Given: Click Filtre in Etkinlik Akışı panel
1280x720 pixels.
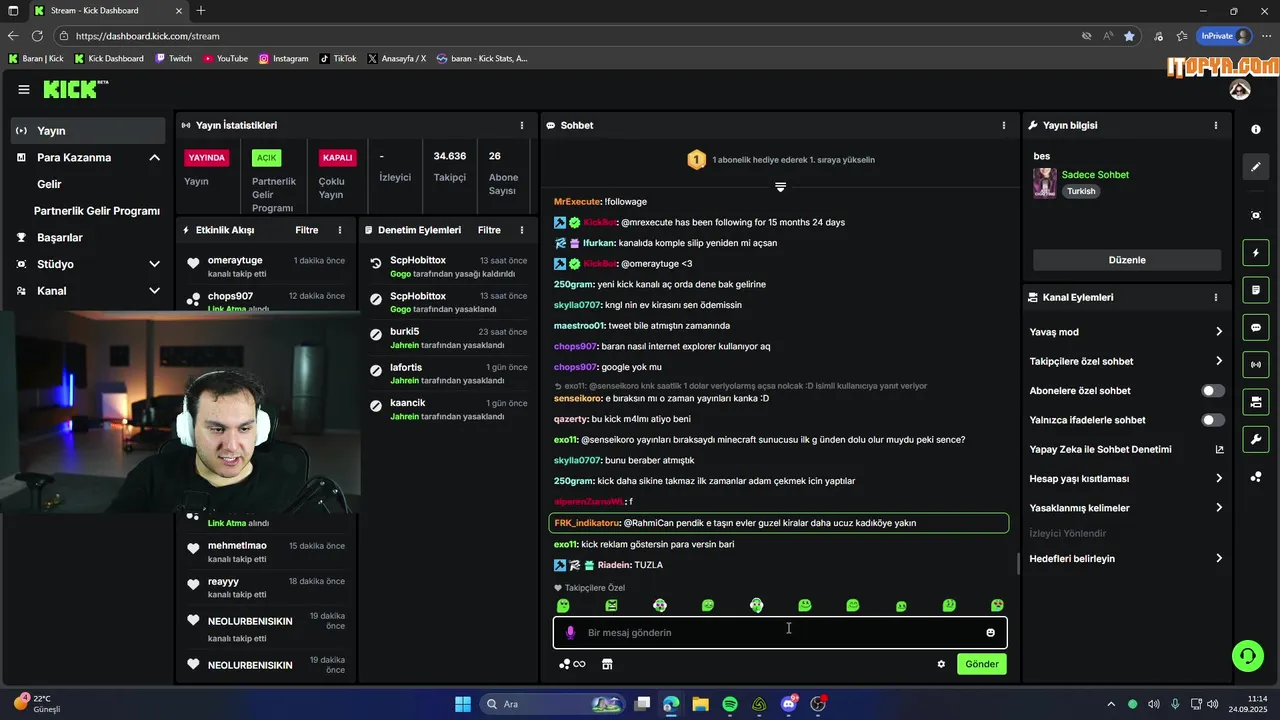Looking at the screenshot, I should point(306,230).
